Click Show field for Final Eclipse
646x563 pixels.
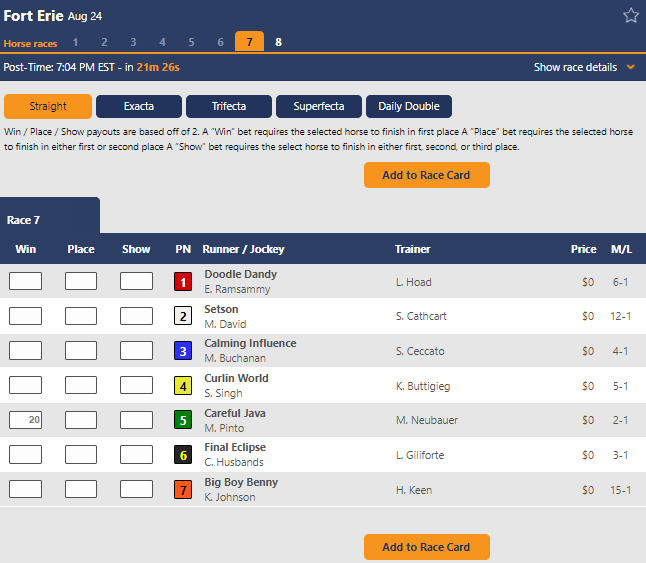tap(136, 455)
